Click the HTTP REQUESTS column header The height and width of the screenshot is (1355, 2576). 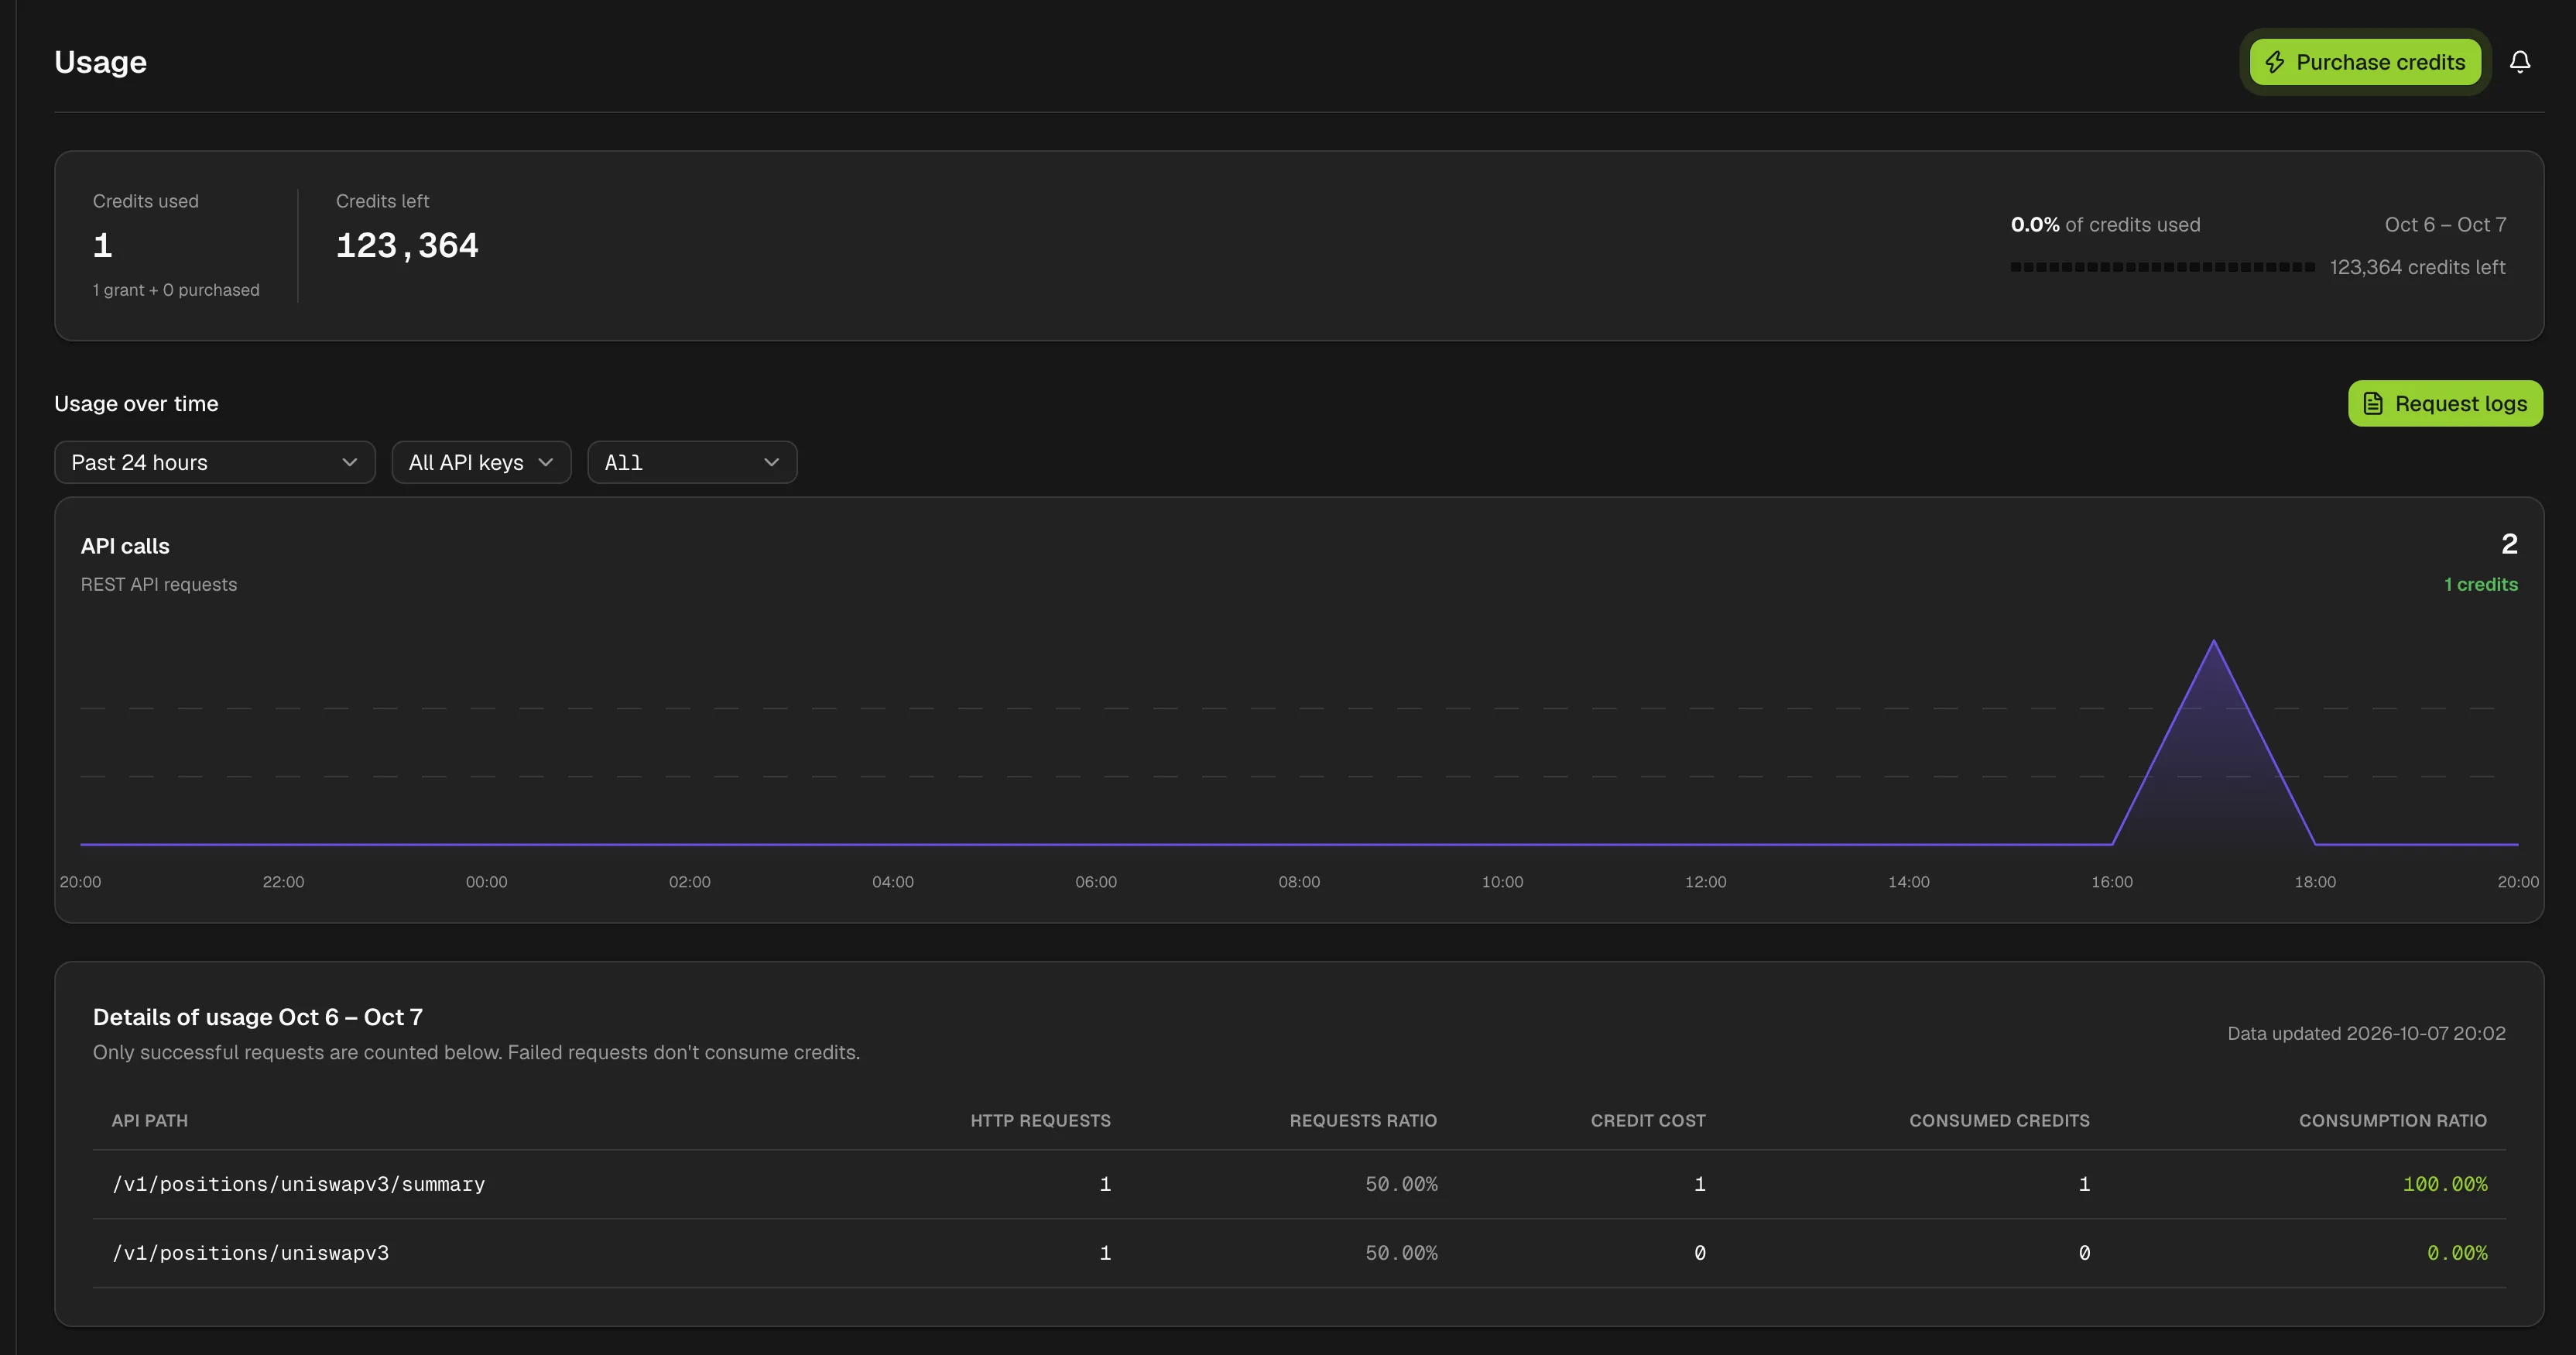(x=1040, y=1120)
